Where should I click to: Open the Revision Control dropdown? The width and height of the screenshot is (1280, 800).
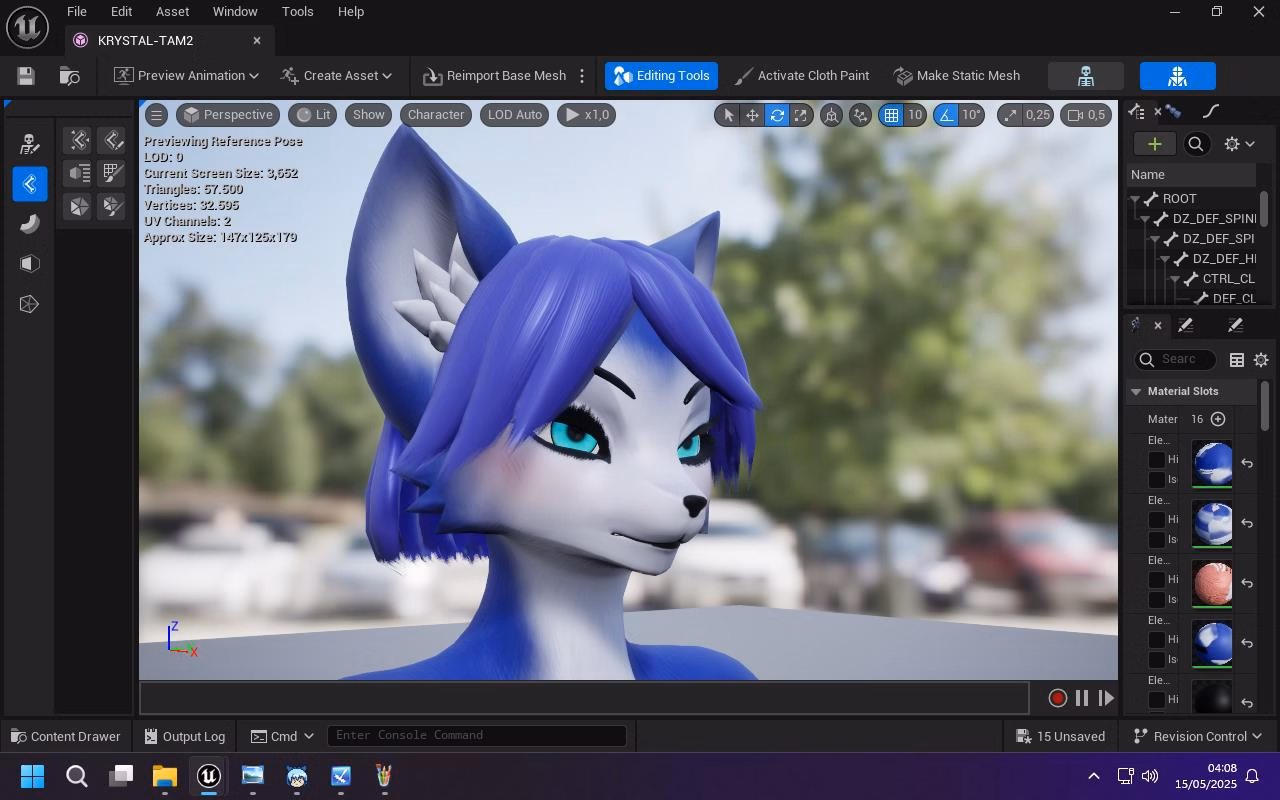[x=1198, y=737]
